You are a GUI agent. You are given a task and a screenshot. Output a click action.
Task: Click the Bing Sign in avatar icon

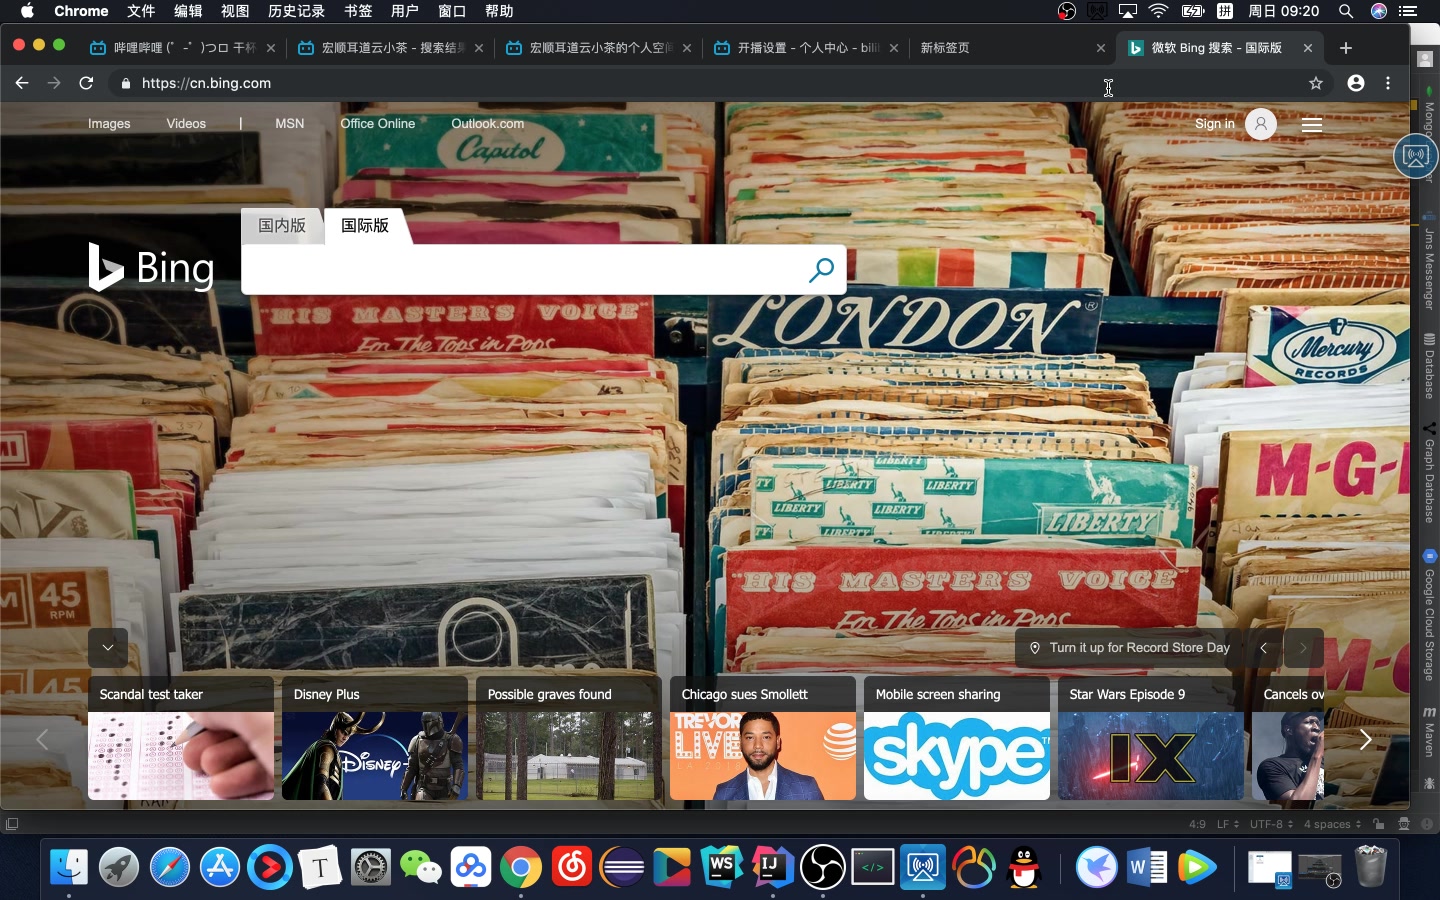1261,124
